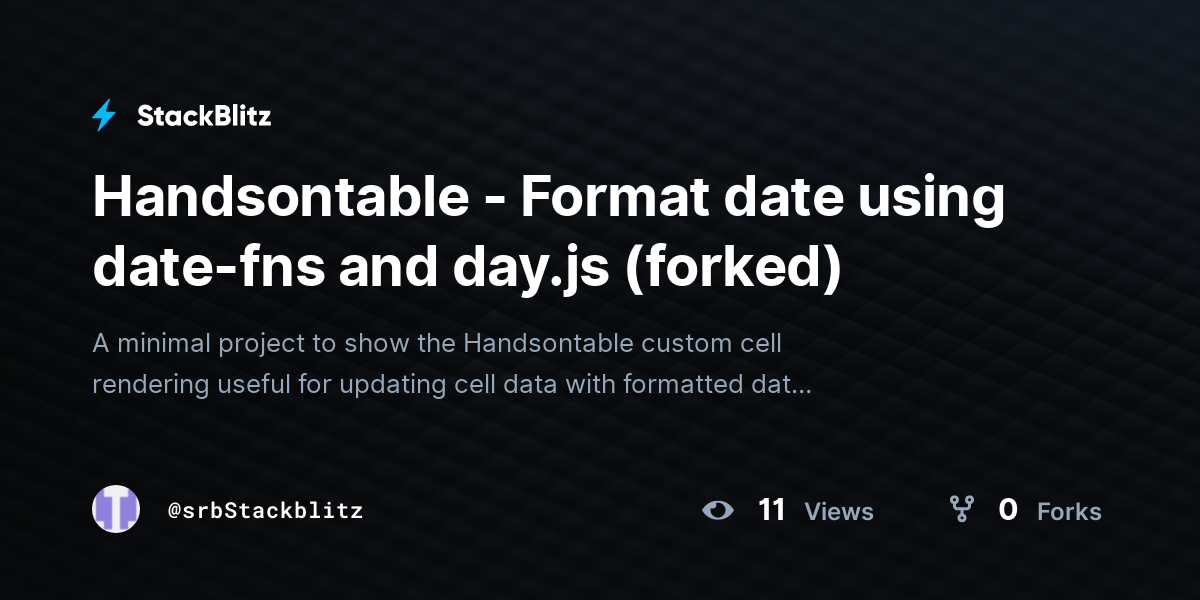Click the Views label
The height and width of the screenshot is (600, 1200).
pos(839,512)
